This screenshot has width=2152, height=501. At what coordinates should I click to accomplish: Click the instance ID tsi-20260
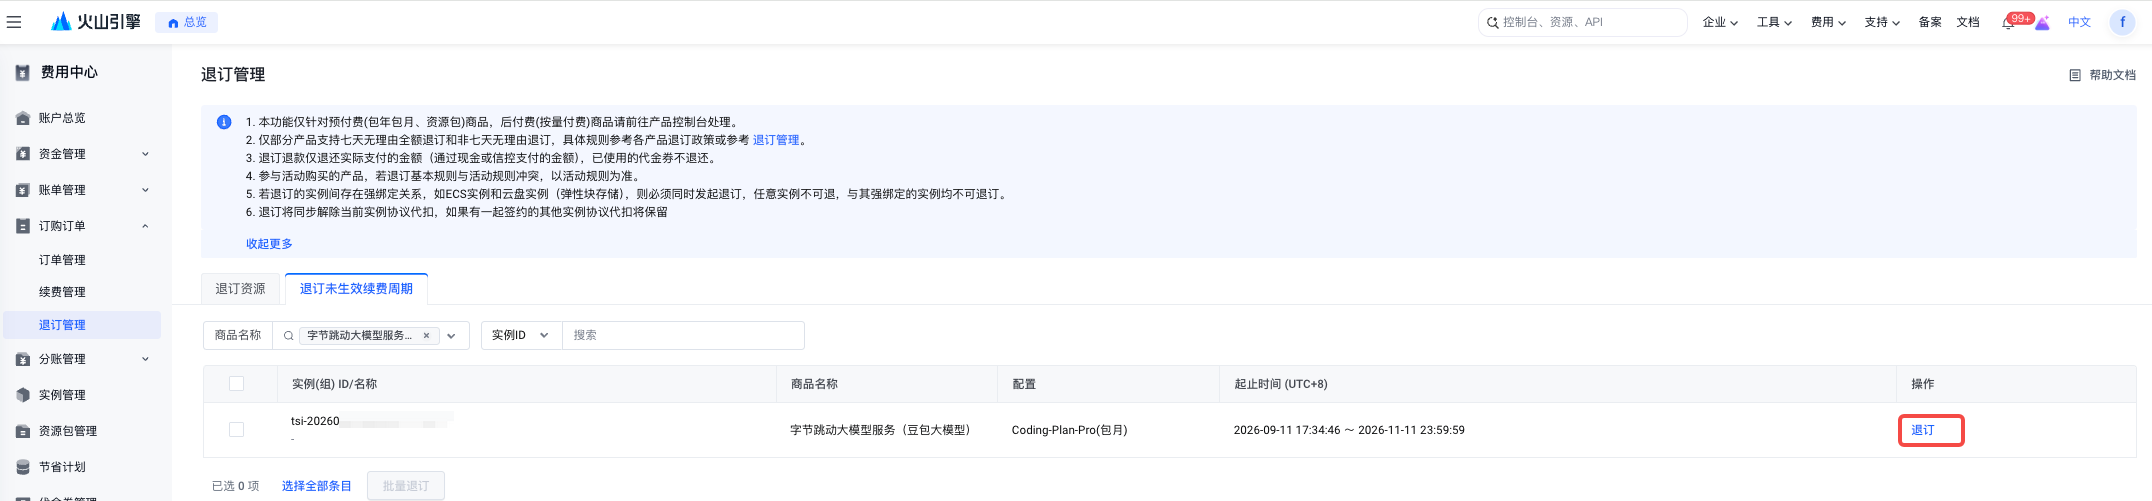coord(315,421)
